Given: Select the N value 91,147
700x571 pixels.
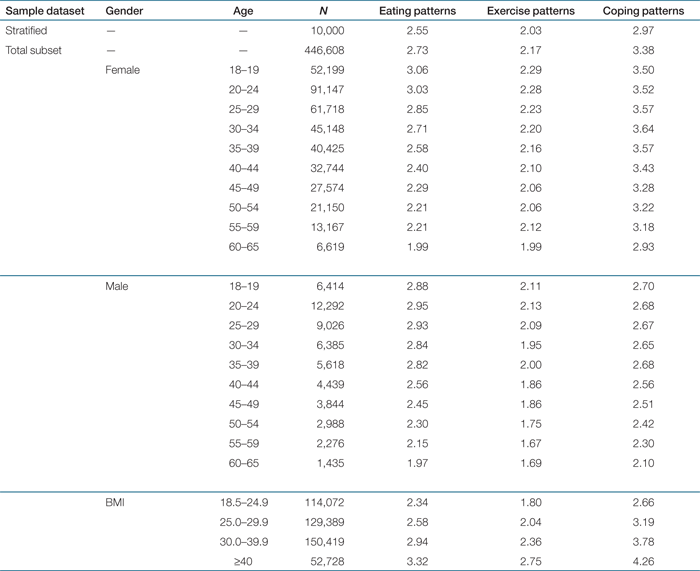Looking at the screenshot, I should coord(328,89).
